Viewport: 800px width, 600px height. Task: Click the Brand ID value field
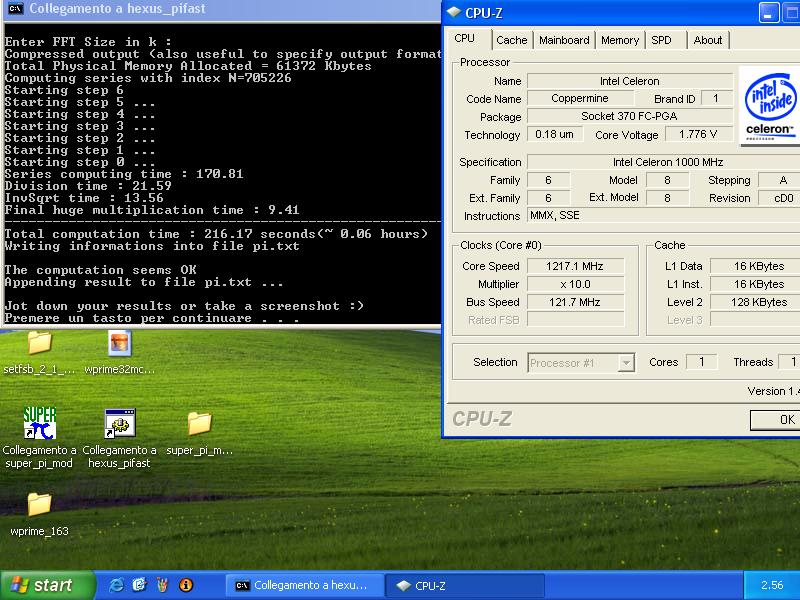pyautogui.click(x=717, y=98)
